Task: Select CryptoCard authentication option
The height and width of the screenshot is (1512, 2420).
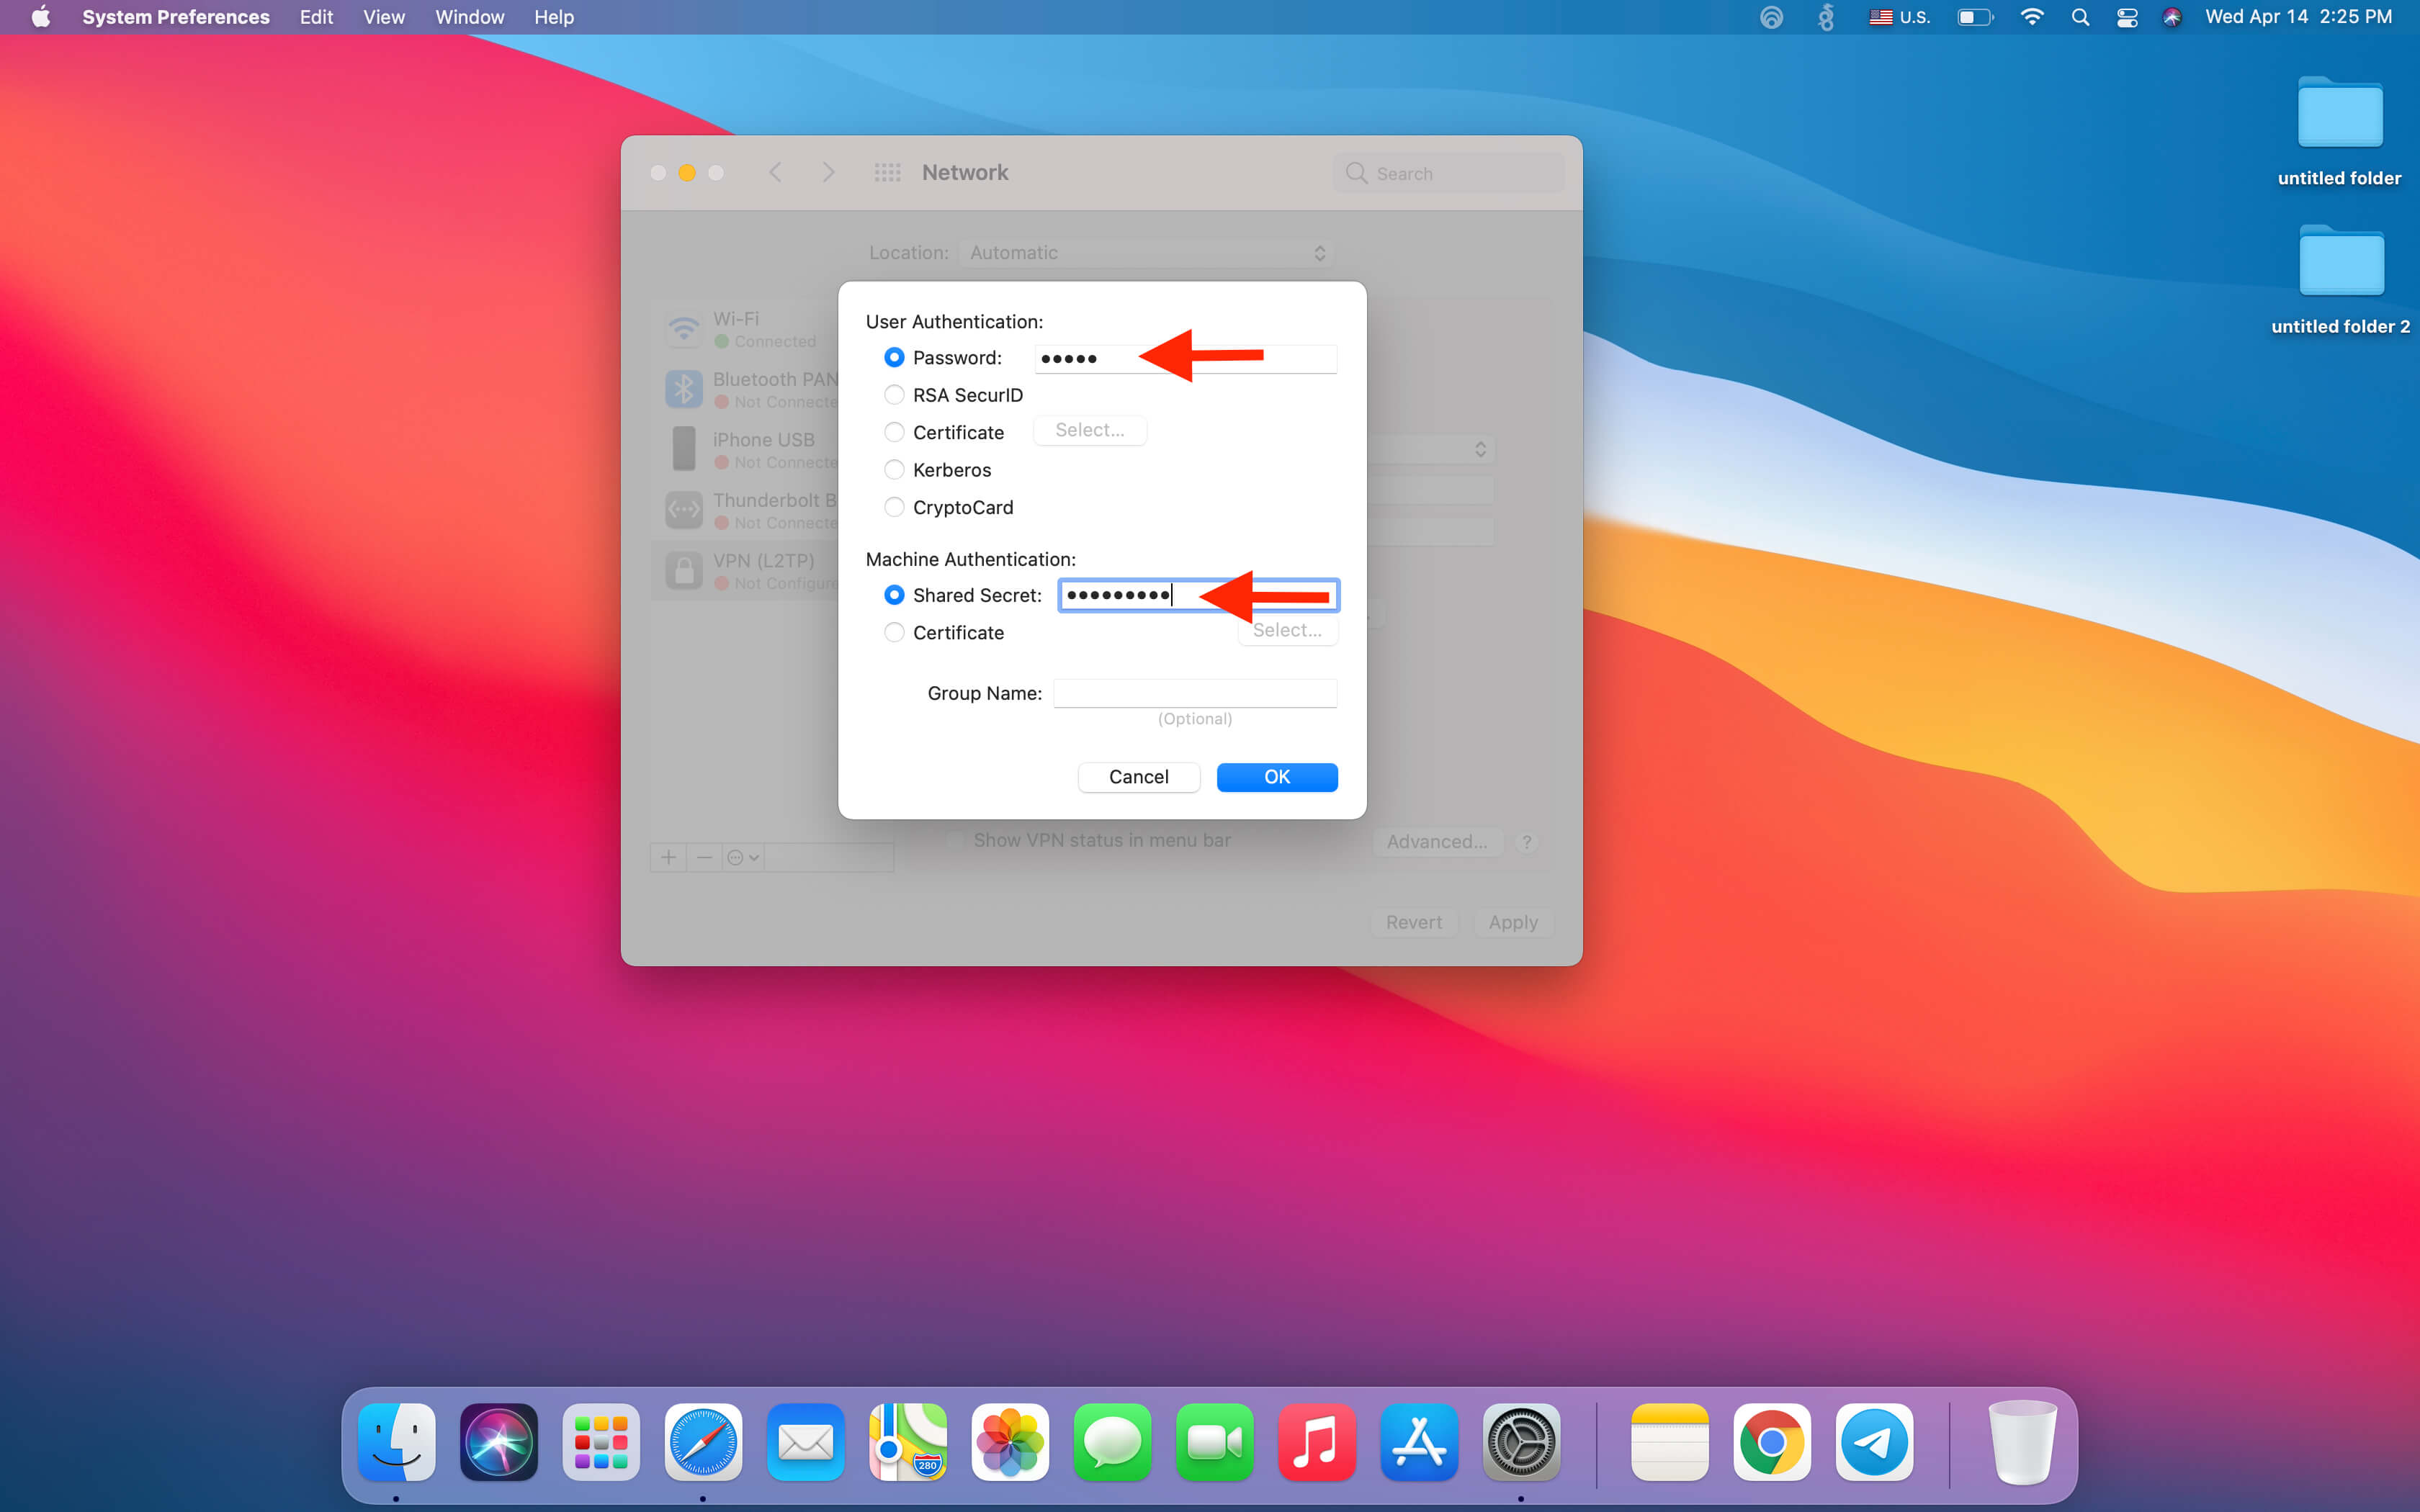Action: 894,507
